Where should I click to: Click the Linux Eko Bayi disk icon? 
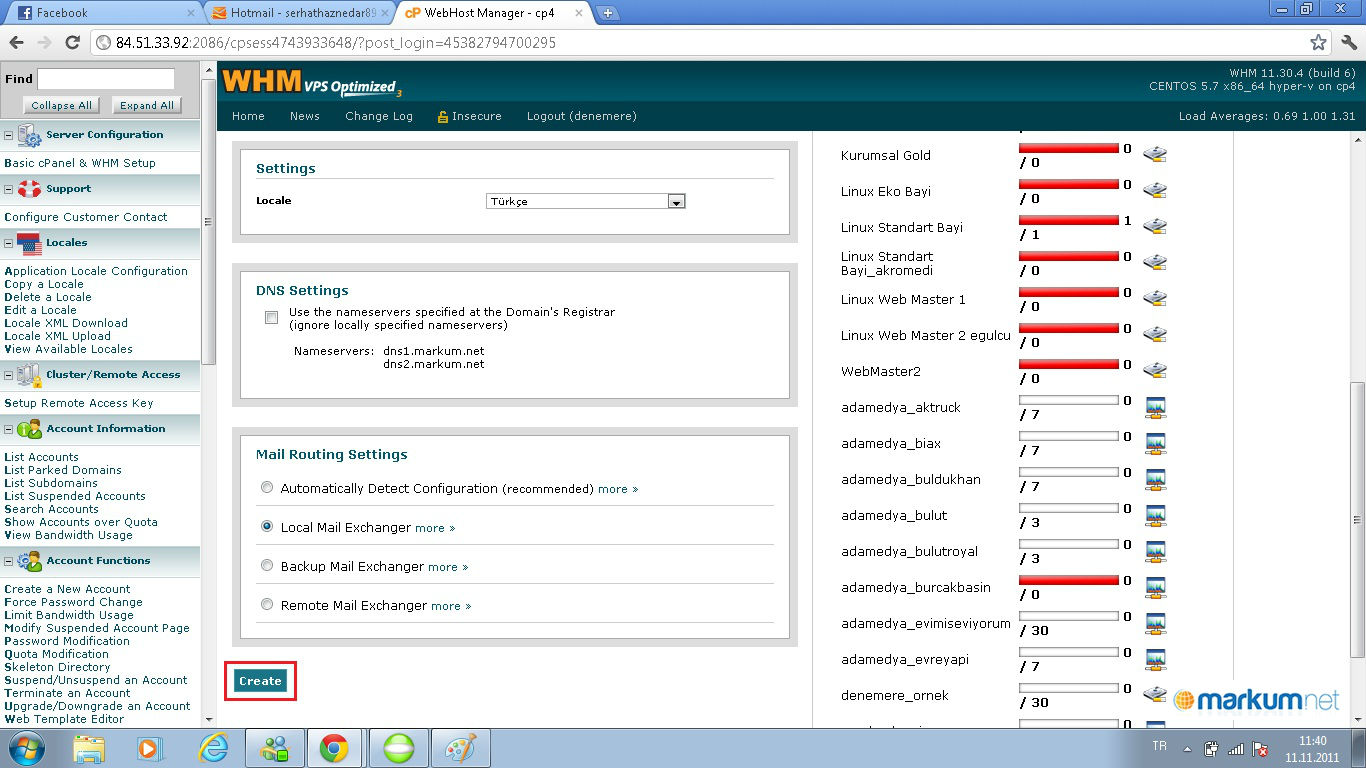[1155, 190]
